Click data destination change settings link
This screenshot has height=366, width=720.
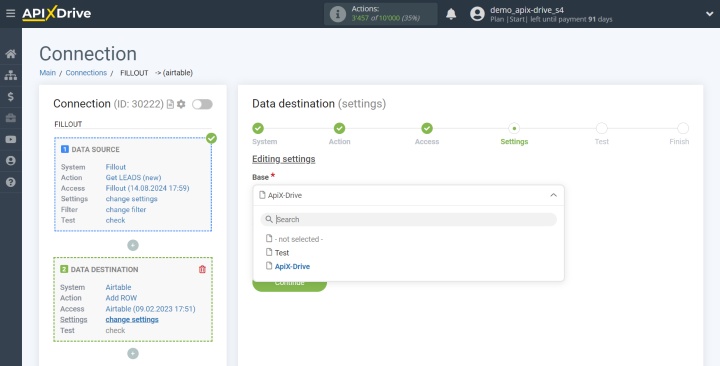[x=132, y=320]
